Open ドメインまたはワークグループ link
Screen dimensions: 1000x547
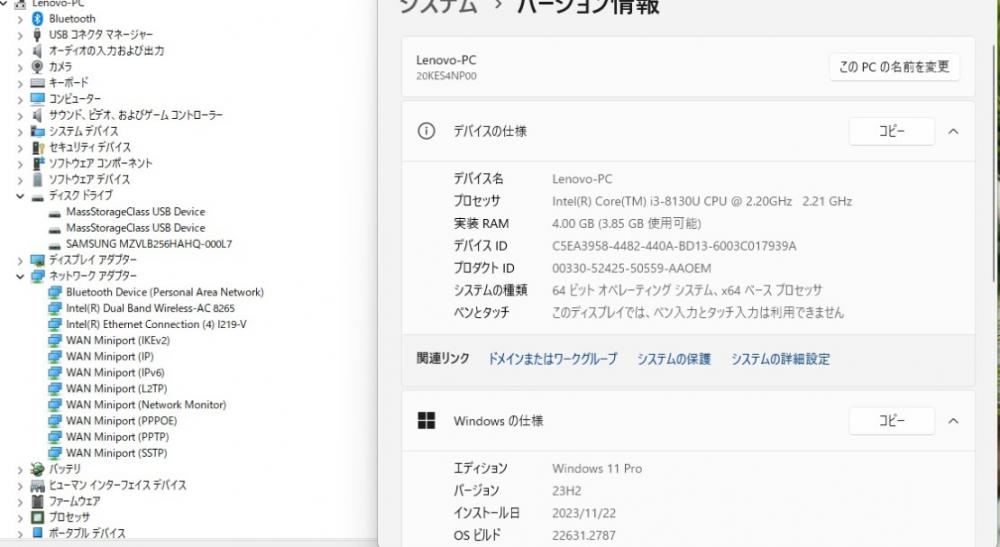point(552,359)
